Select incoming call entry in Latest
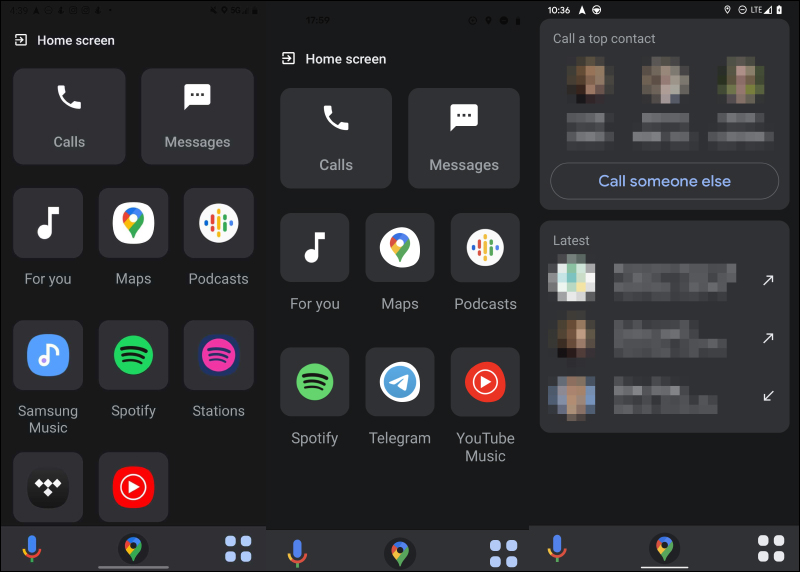The image size is (800, 572). coord(664,396)
